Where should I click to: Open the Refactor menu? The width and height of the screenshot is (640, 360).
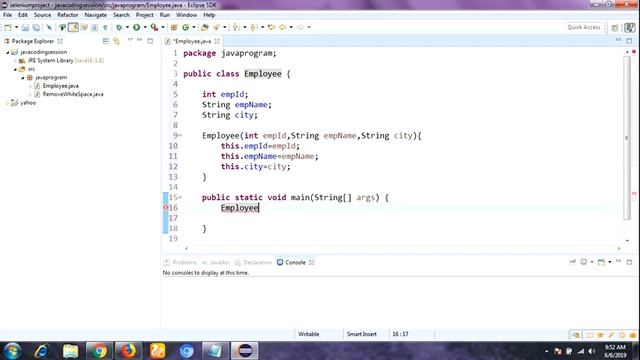click(68, 15)
